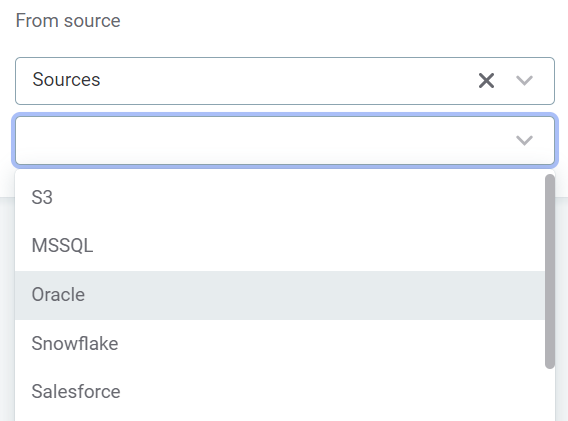Click blank space between Sources text and X
The width and height of the screenshot is (568, 421).
pos(290,80)
